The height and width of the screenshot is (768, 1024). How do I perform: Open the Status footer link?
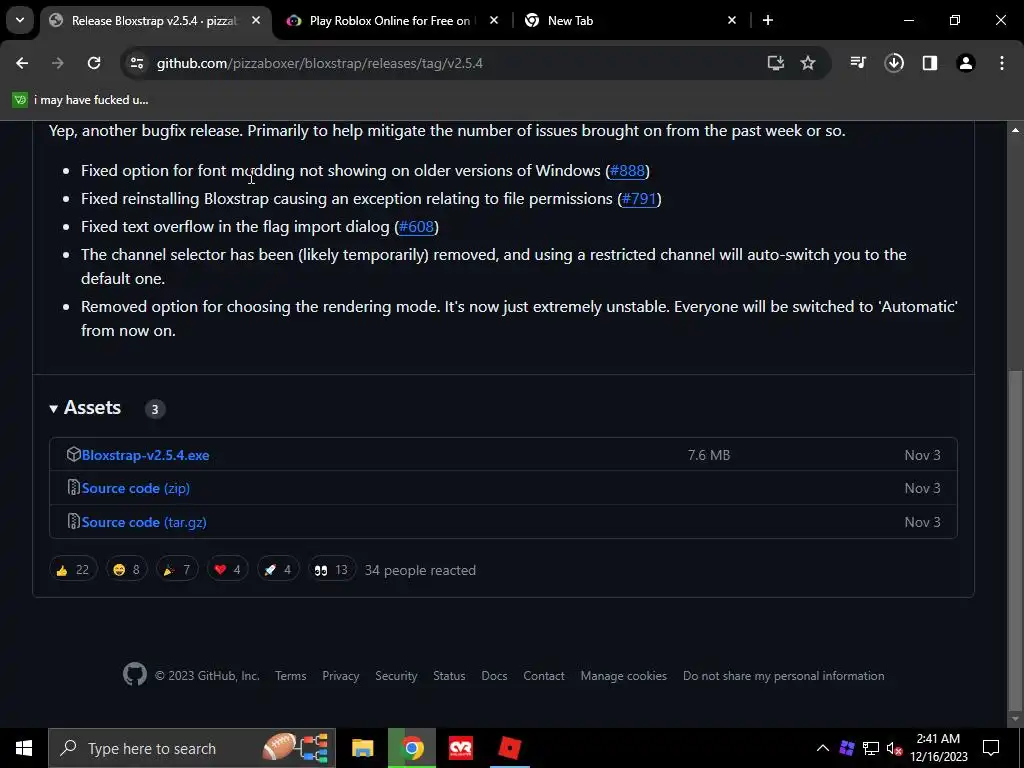tap(449, 676)
